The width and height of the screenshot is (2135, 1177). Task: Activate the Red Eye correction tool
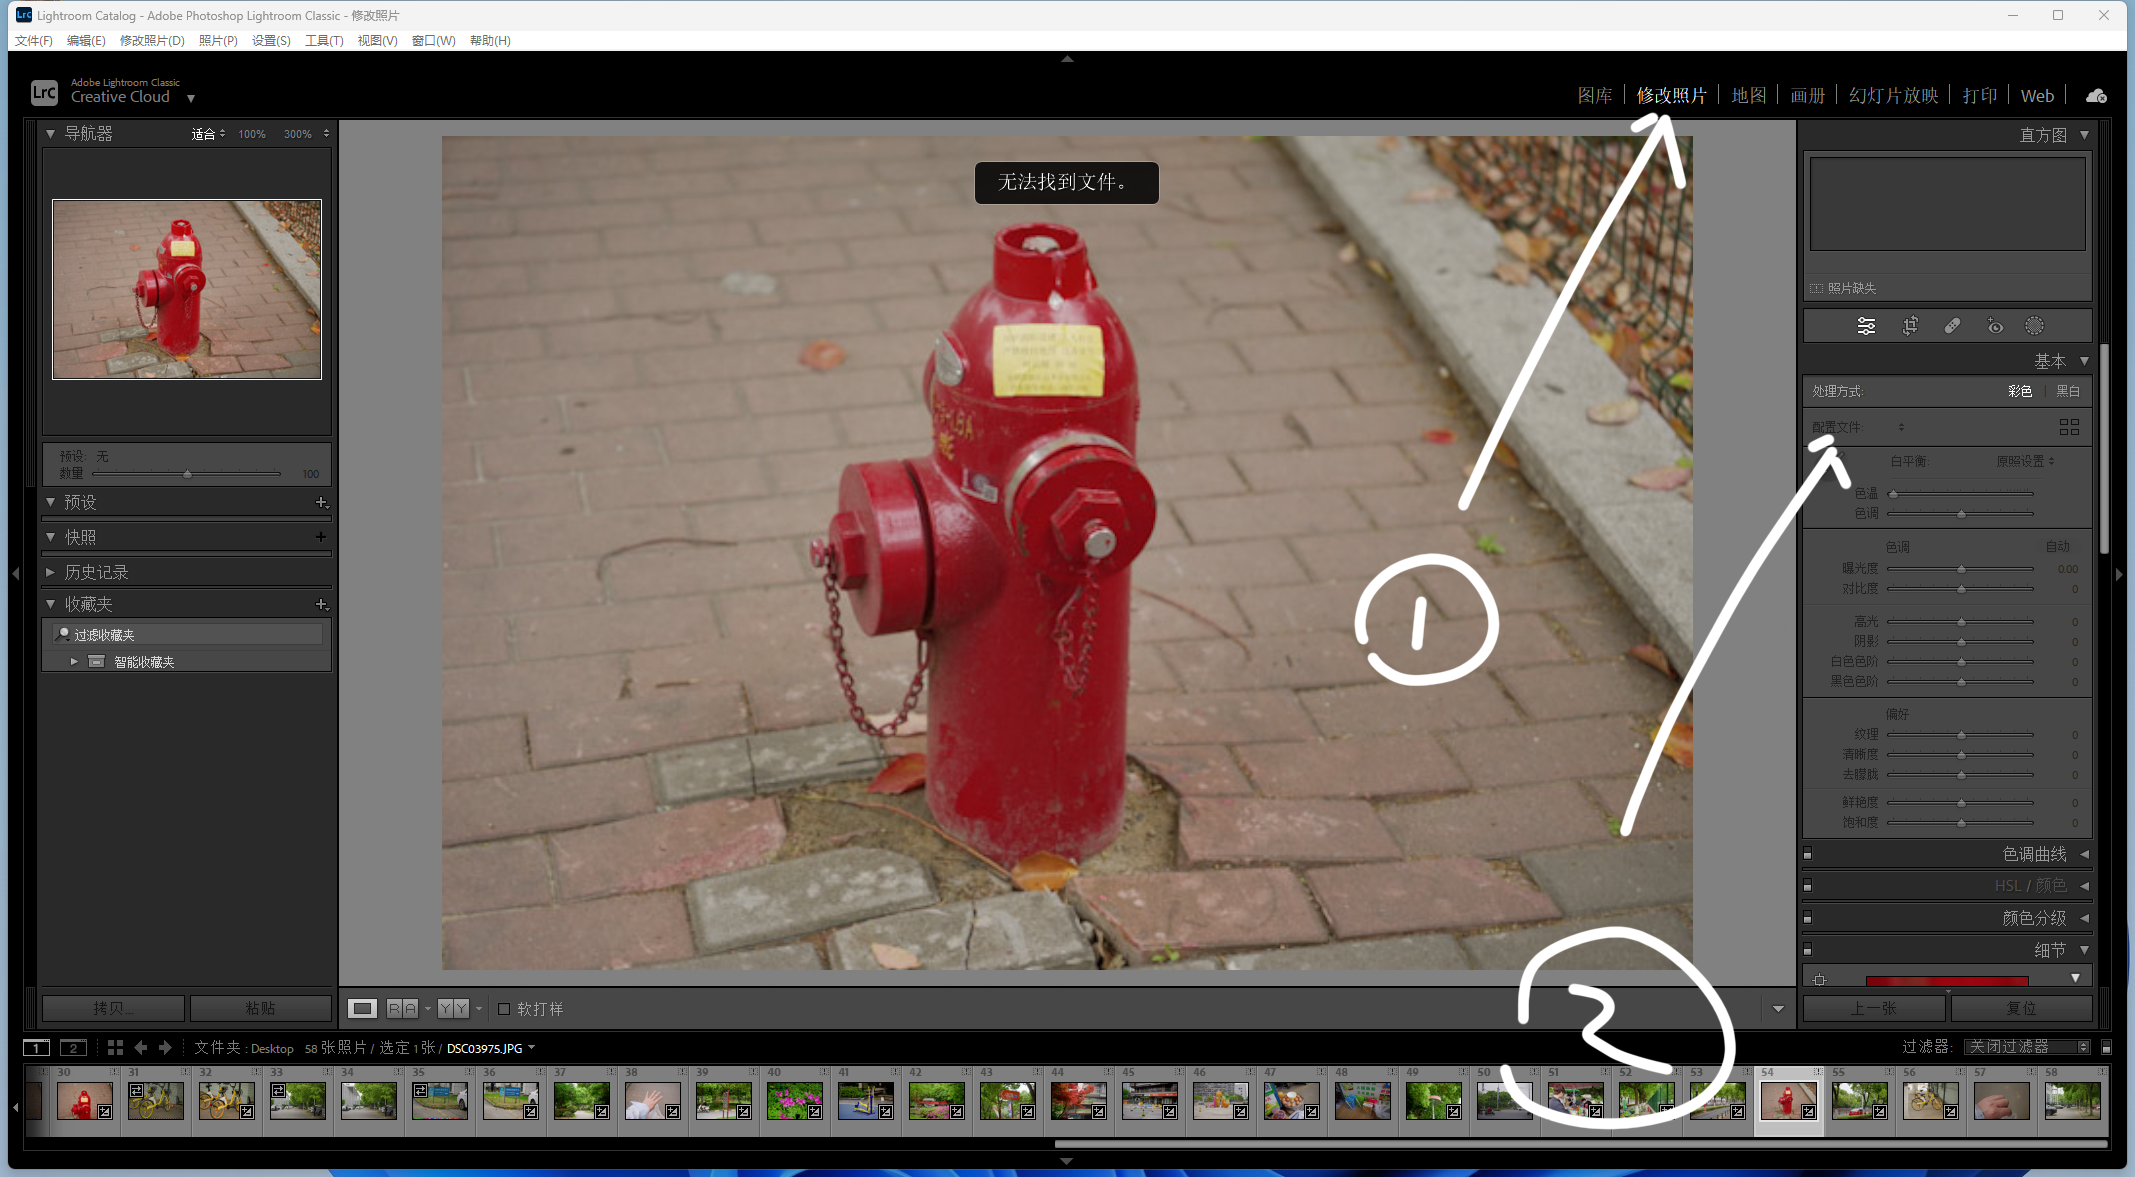pyautogui.click(x=1995, y=326)
